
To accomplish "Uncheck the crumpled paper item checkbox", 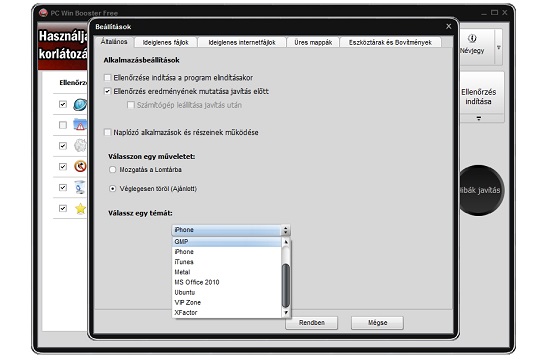I will coord(63,146).
